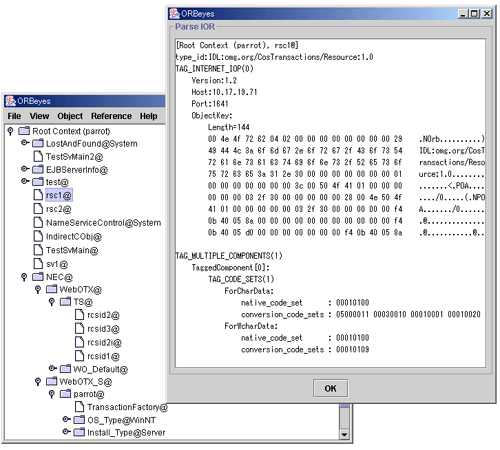Viewport: 500px width, 450px height.
Task: Select the rcsid2i@ label
Action: [104, 343]
